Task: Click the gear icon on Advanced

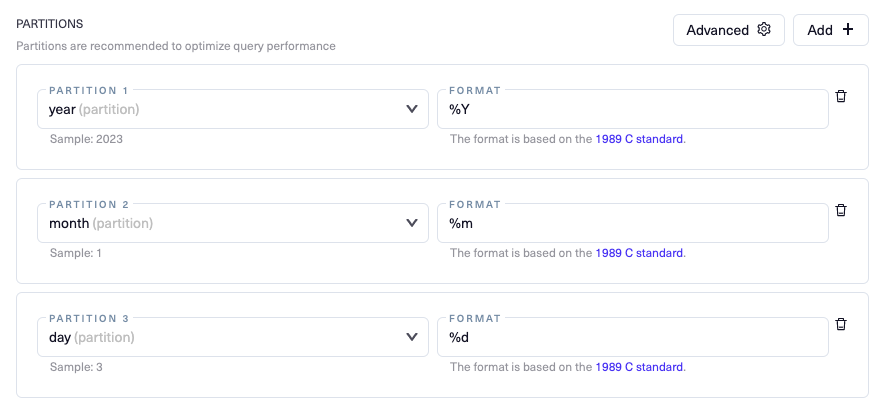Action: pyautogui.click(x=764, y=29)
